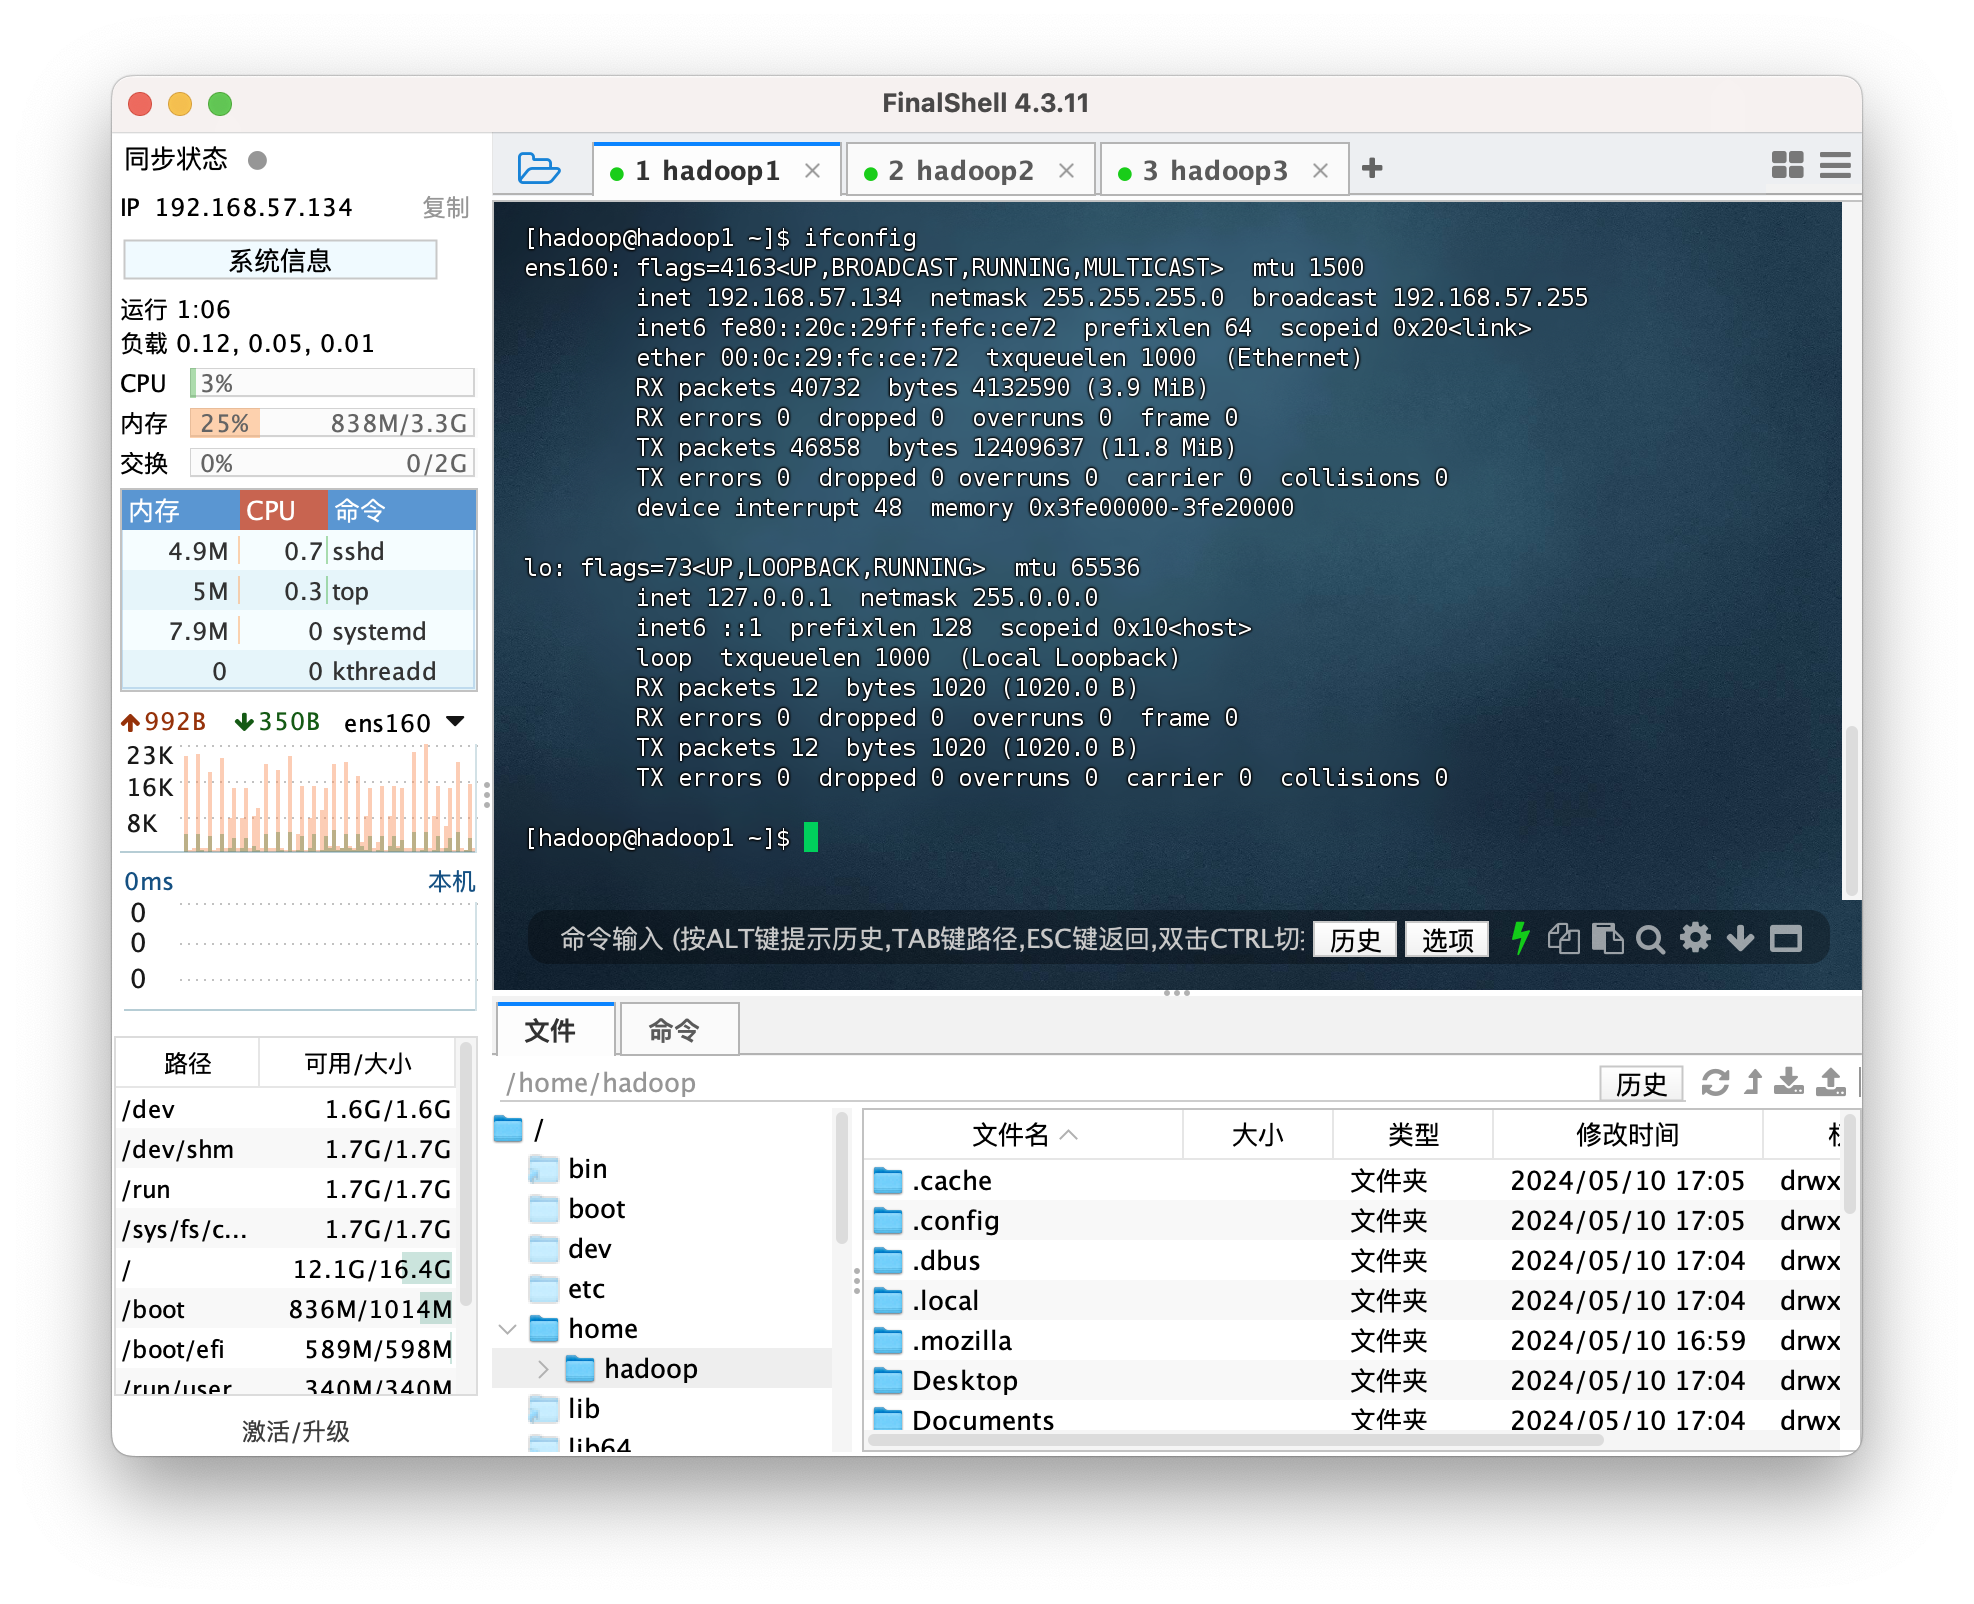Screen dimensions: 1974x1604
Task: Click the fullscreen terminal window icon
Action: click(1786, 938)
